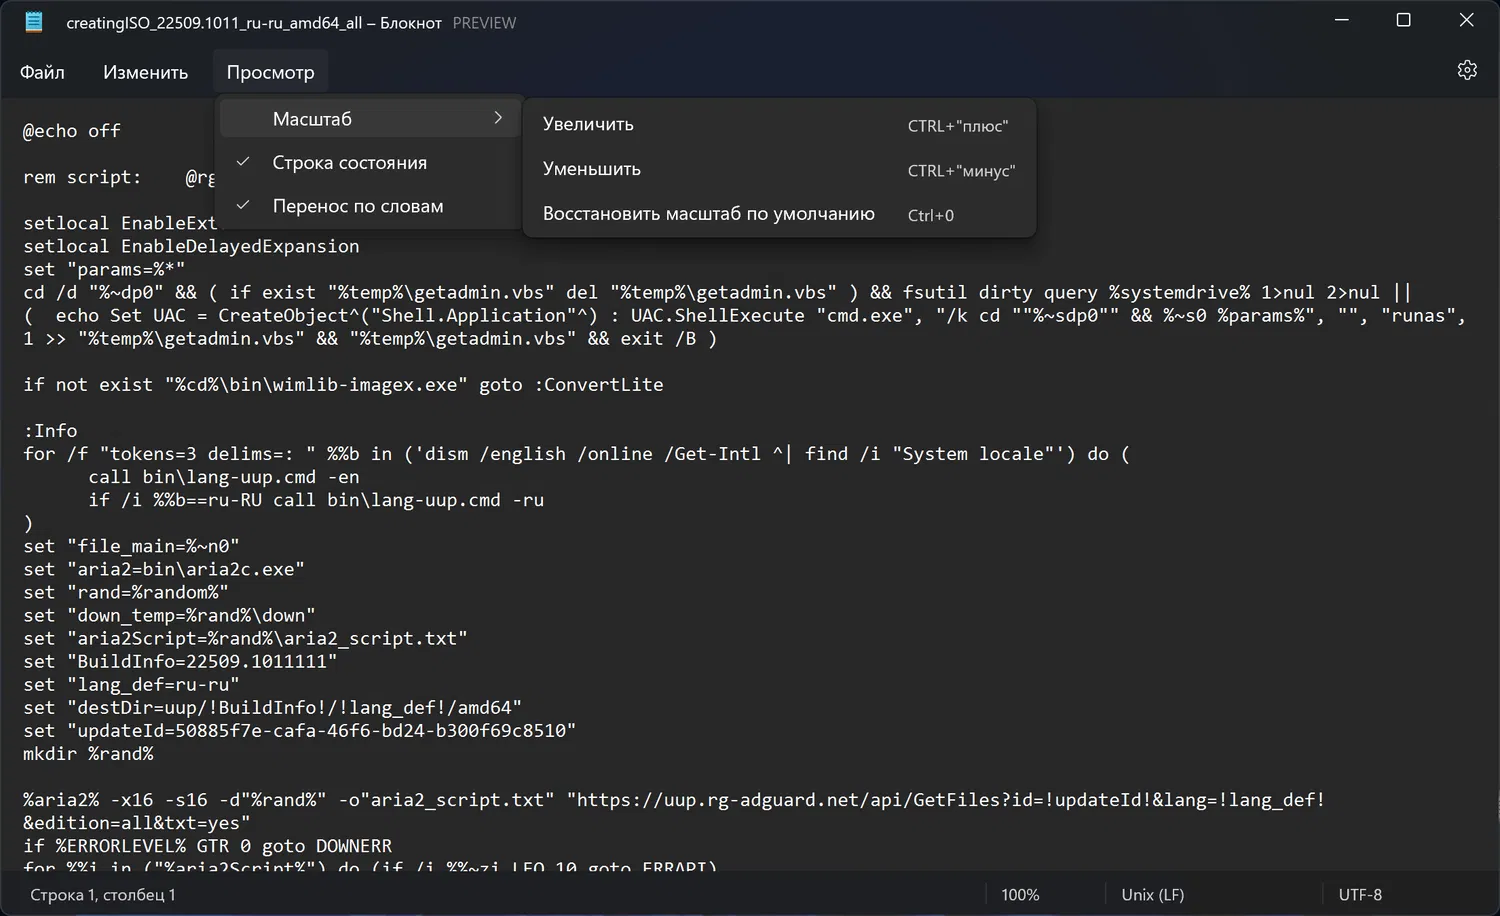Choose Уменьшить to zoom out
1500x916 pixels.
tap(591, 169)
